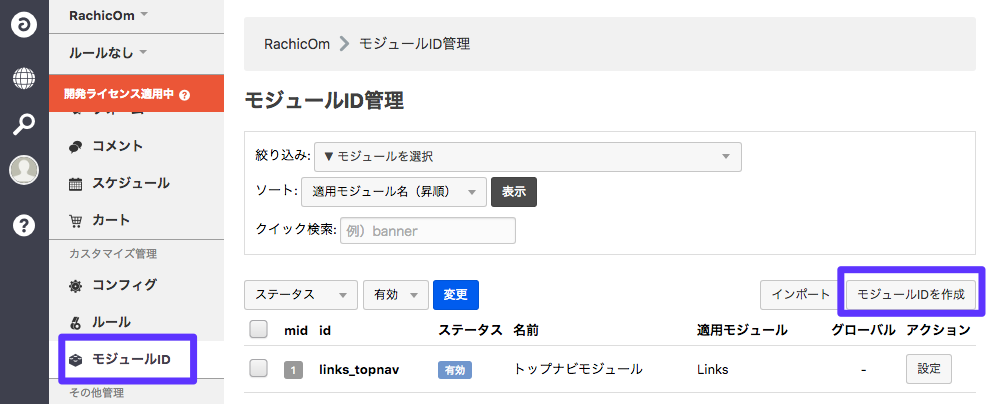This screenshot has height=404, width=986.
Task: Open the ステータス bulk action dropdown
Action: tap(300, 294)
